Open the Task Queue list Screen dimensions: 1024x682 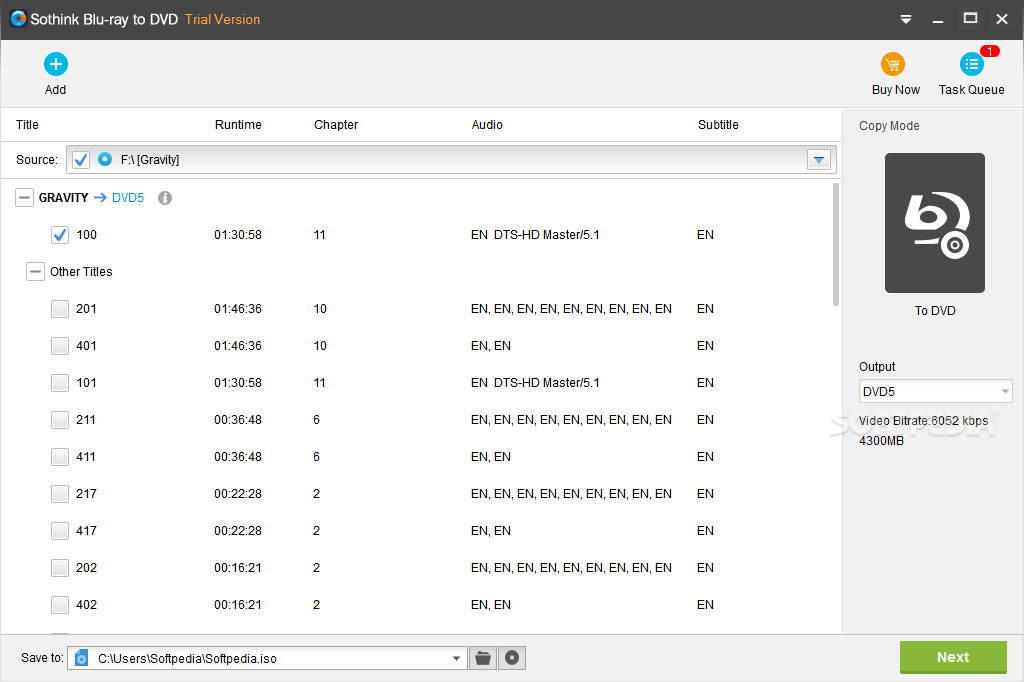coord(972,64)
